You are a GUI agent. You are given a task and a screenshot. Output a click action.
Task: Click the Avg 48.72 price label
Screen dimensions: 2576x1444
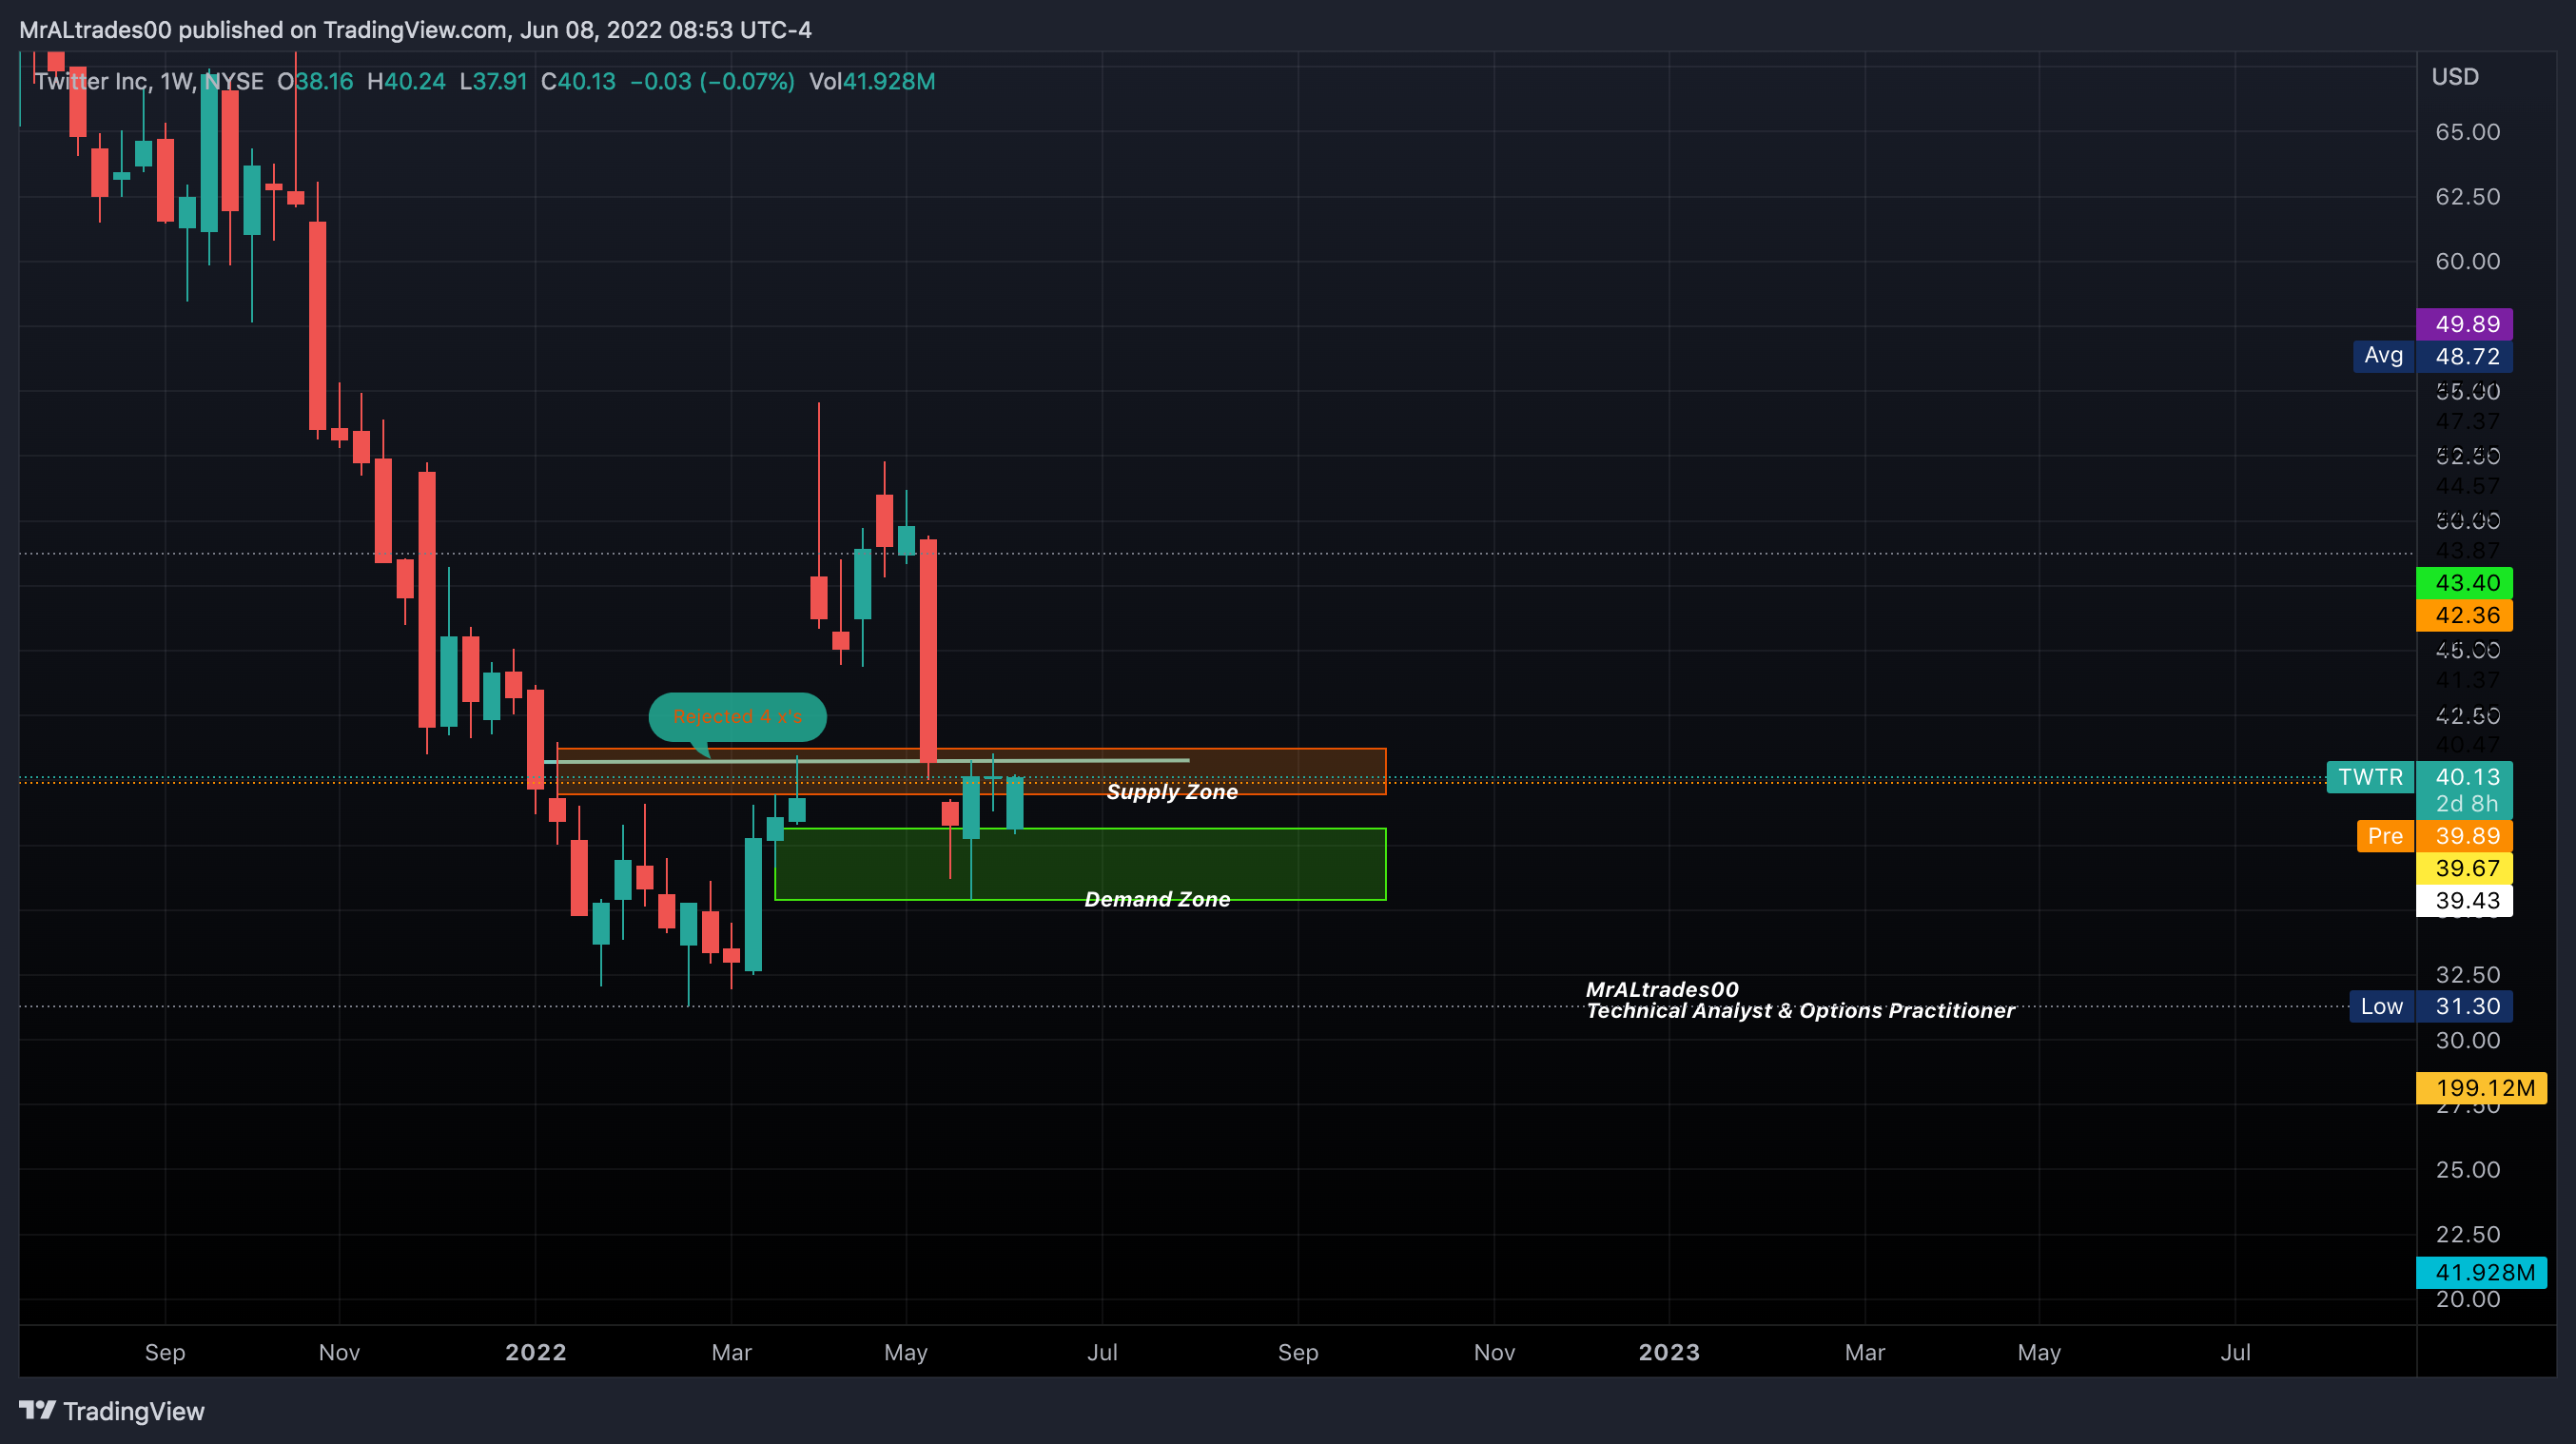pos(2432,356)
